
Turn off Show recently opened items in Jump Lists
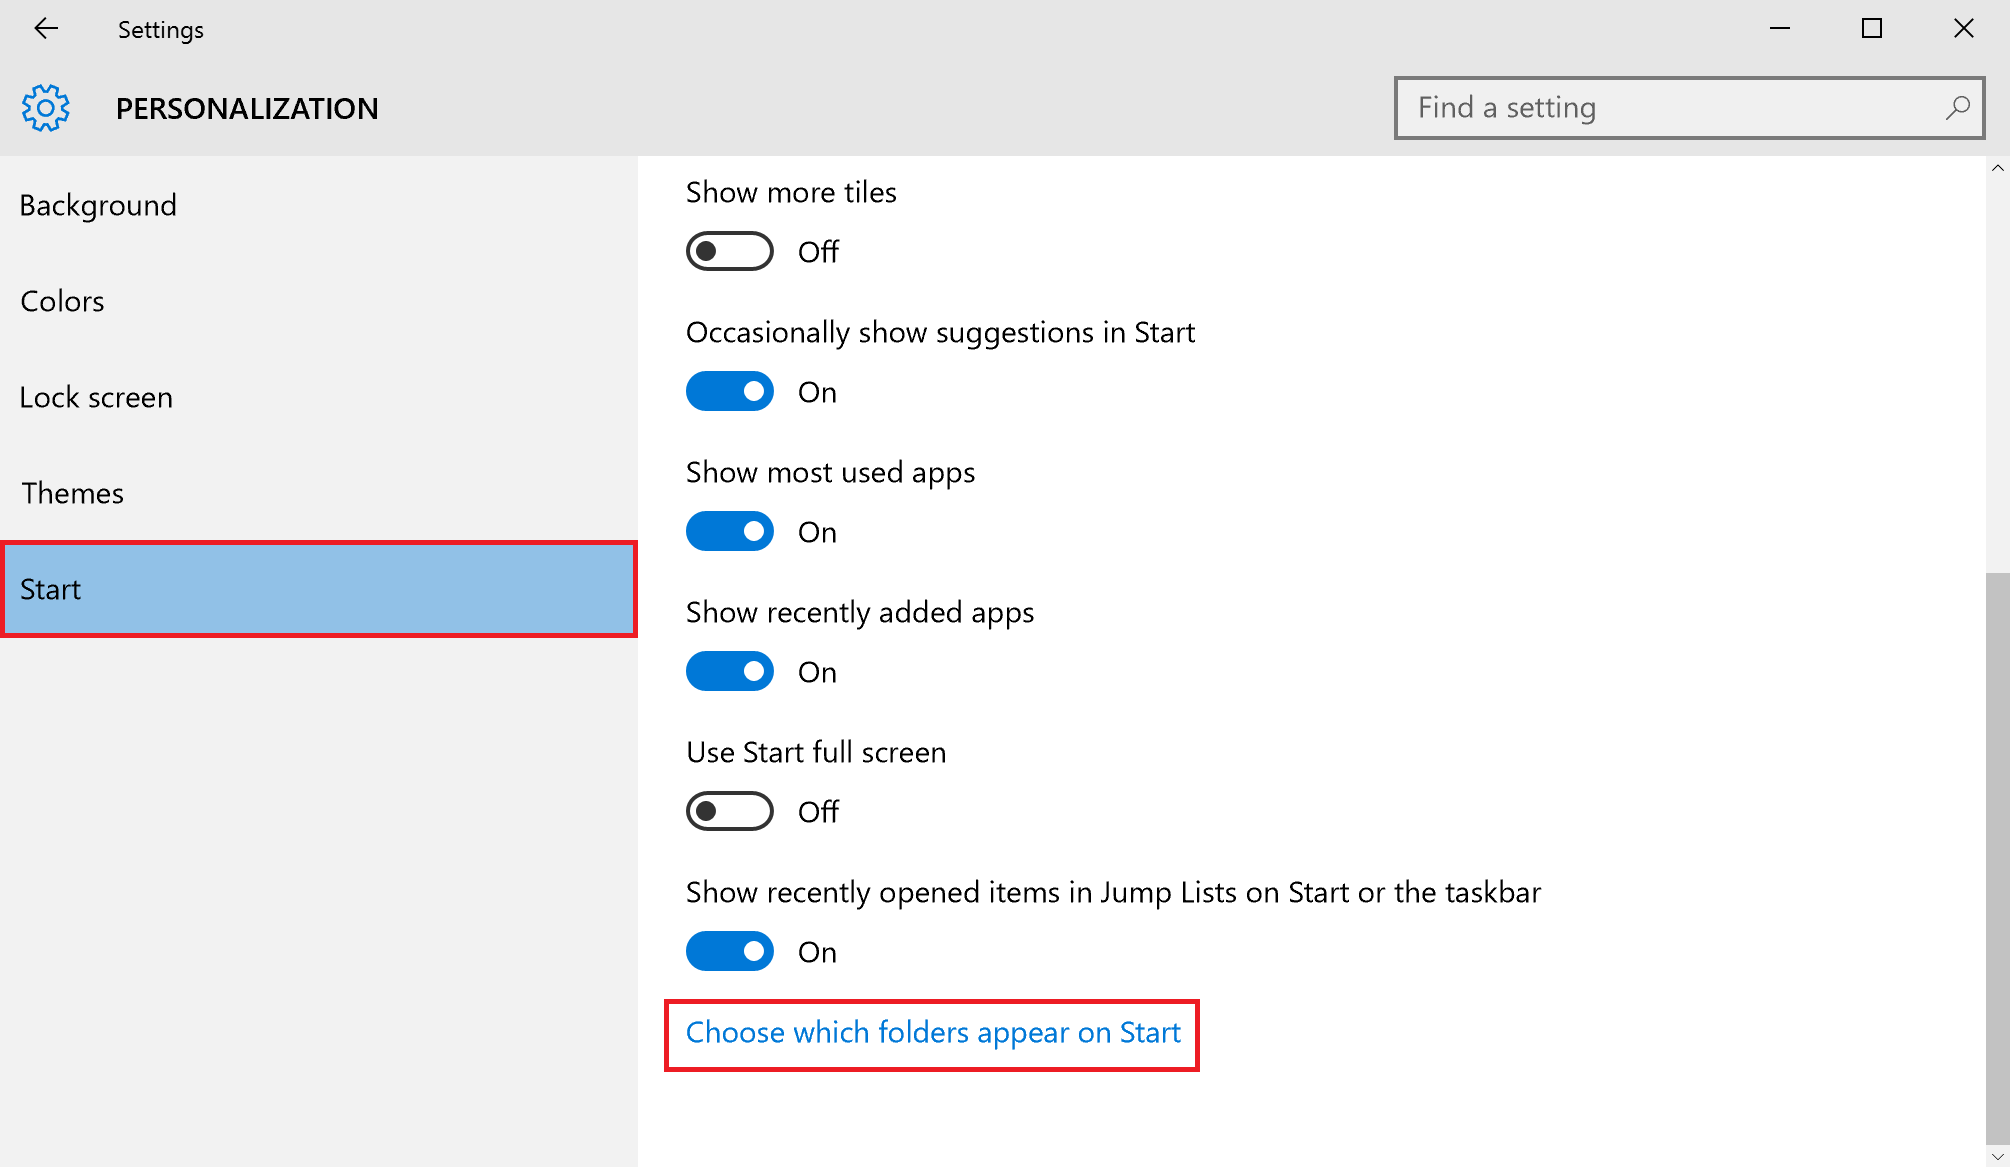(729, 951)
